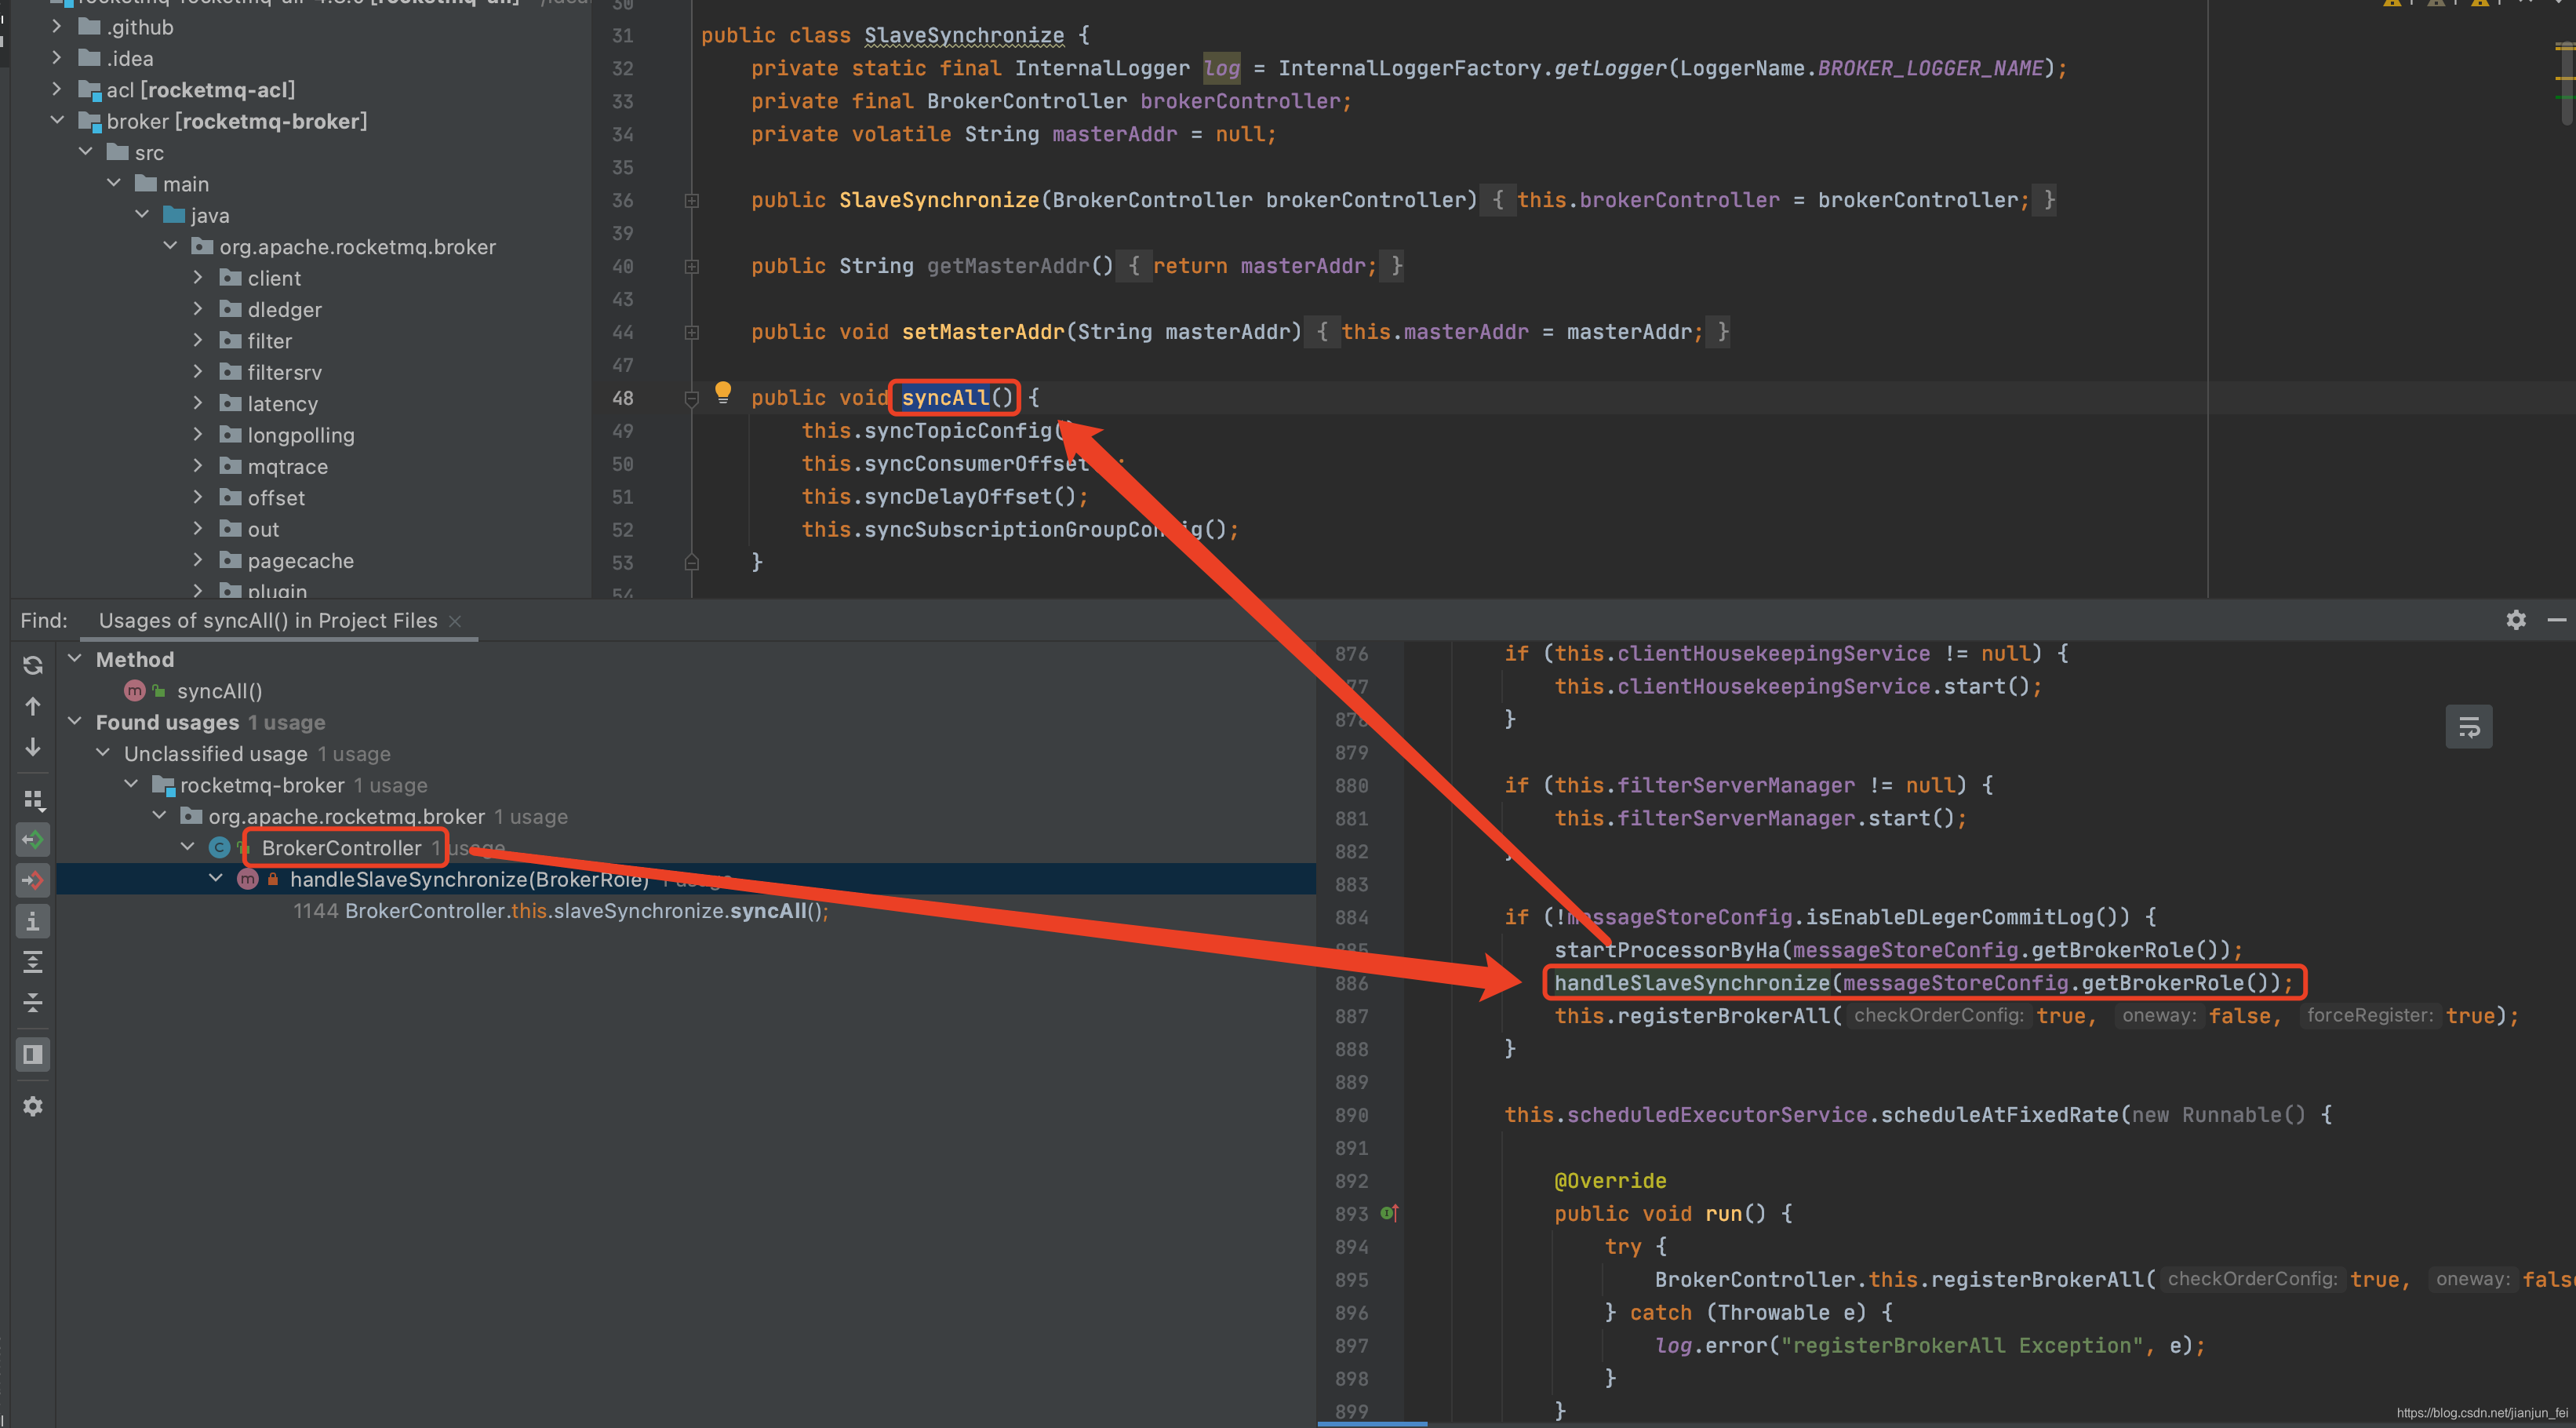Click the Collapse All icon
This screenshot has height=1428, width=2576.
pyautogui.click(x=32, y=1003)
